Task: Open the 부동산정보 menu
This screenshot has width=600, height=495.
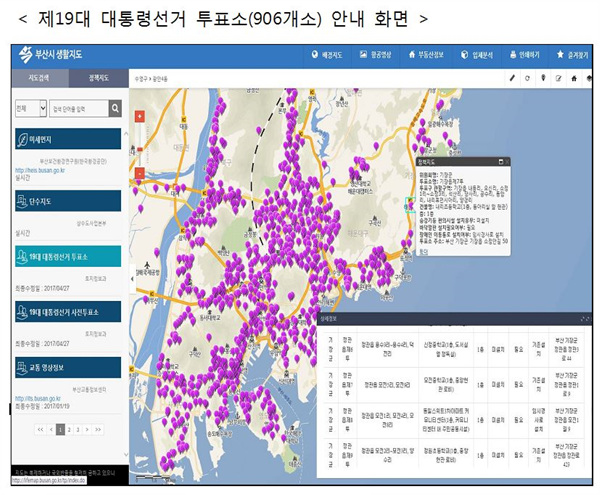Action: [x=426, y=55]
